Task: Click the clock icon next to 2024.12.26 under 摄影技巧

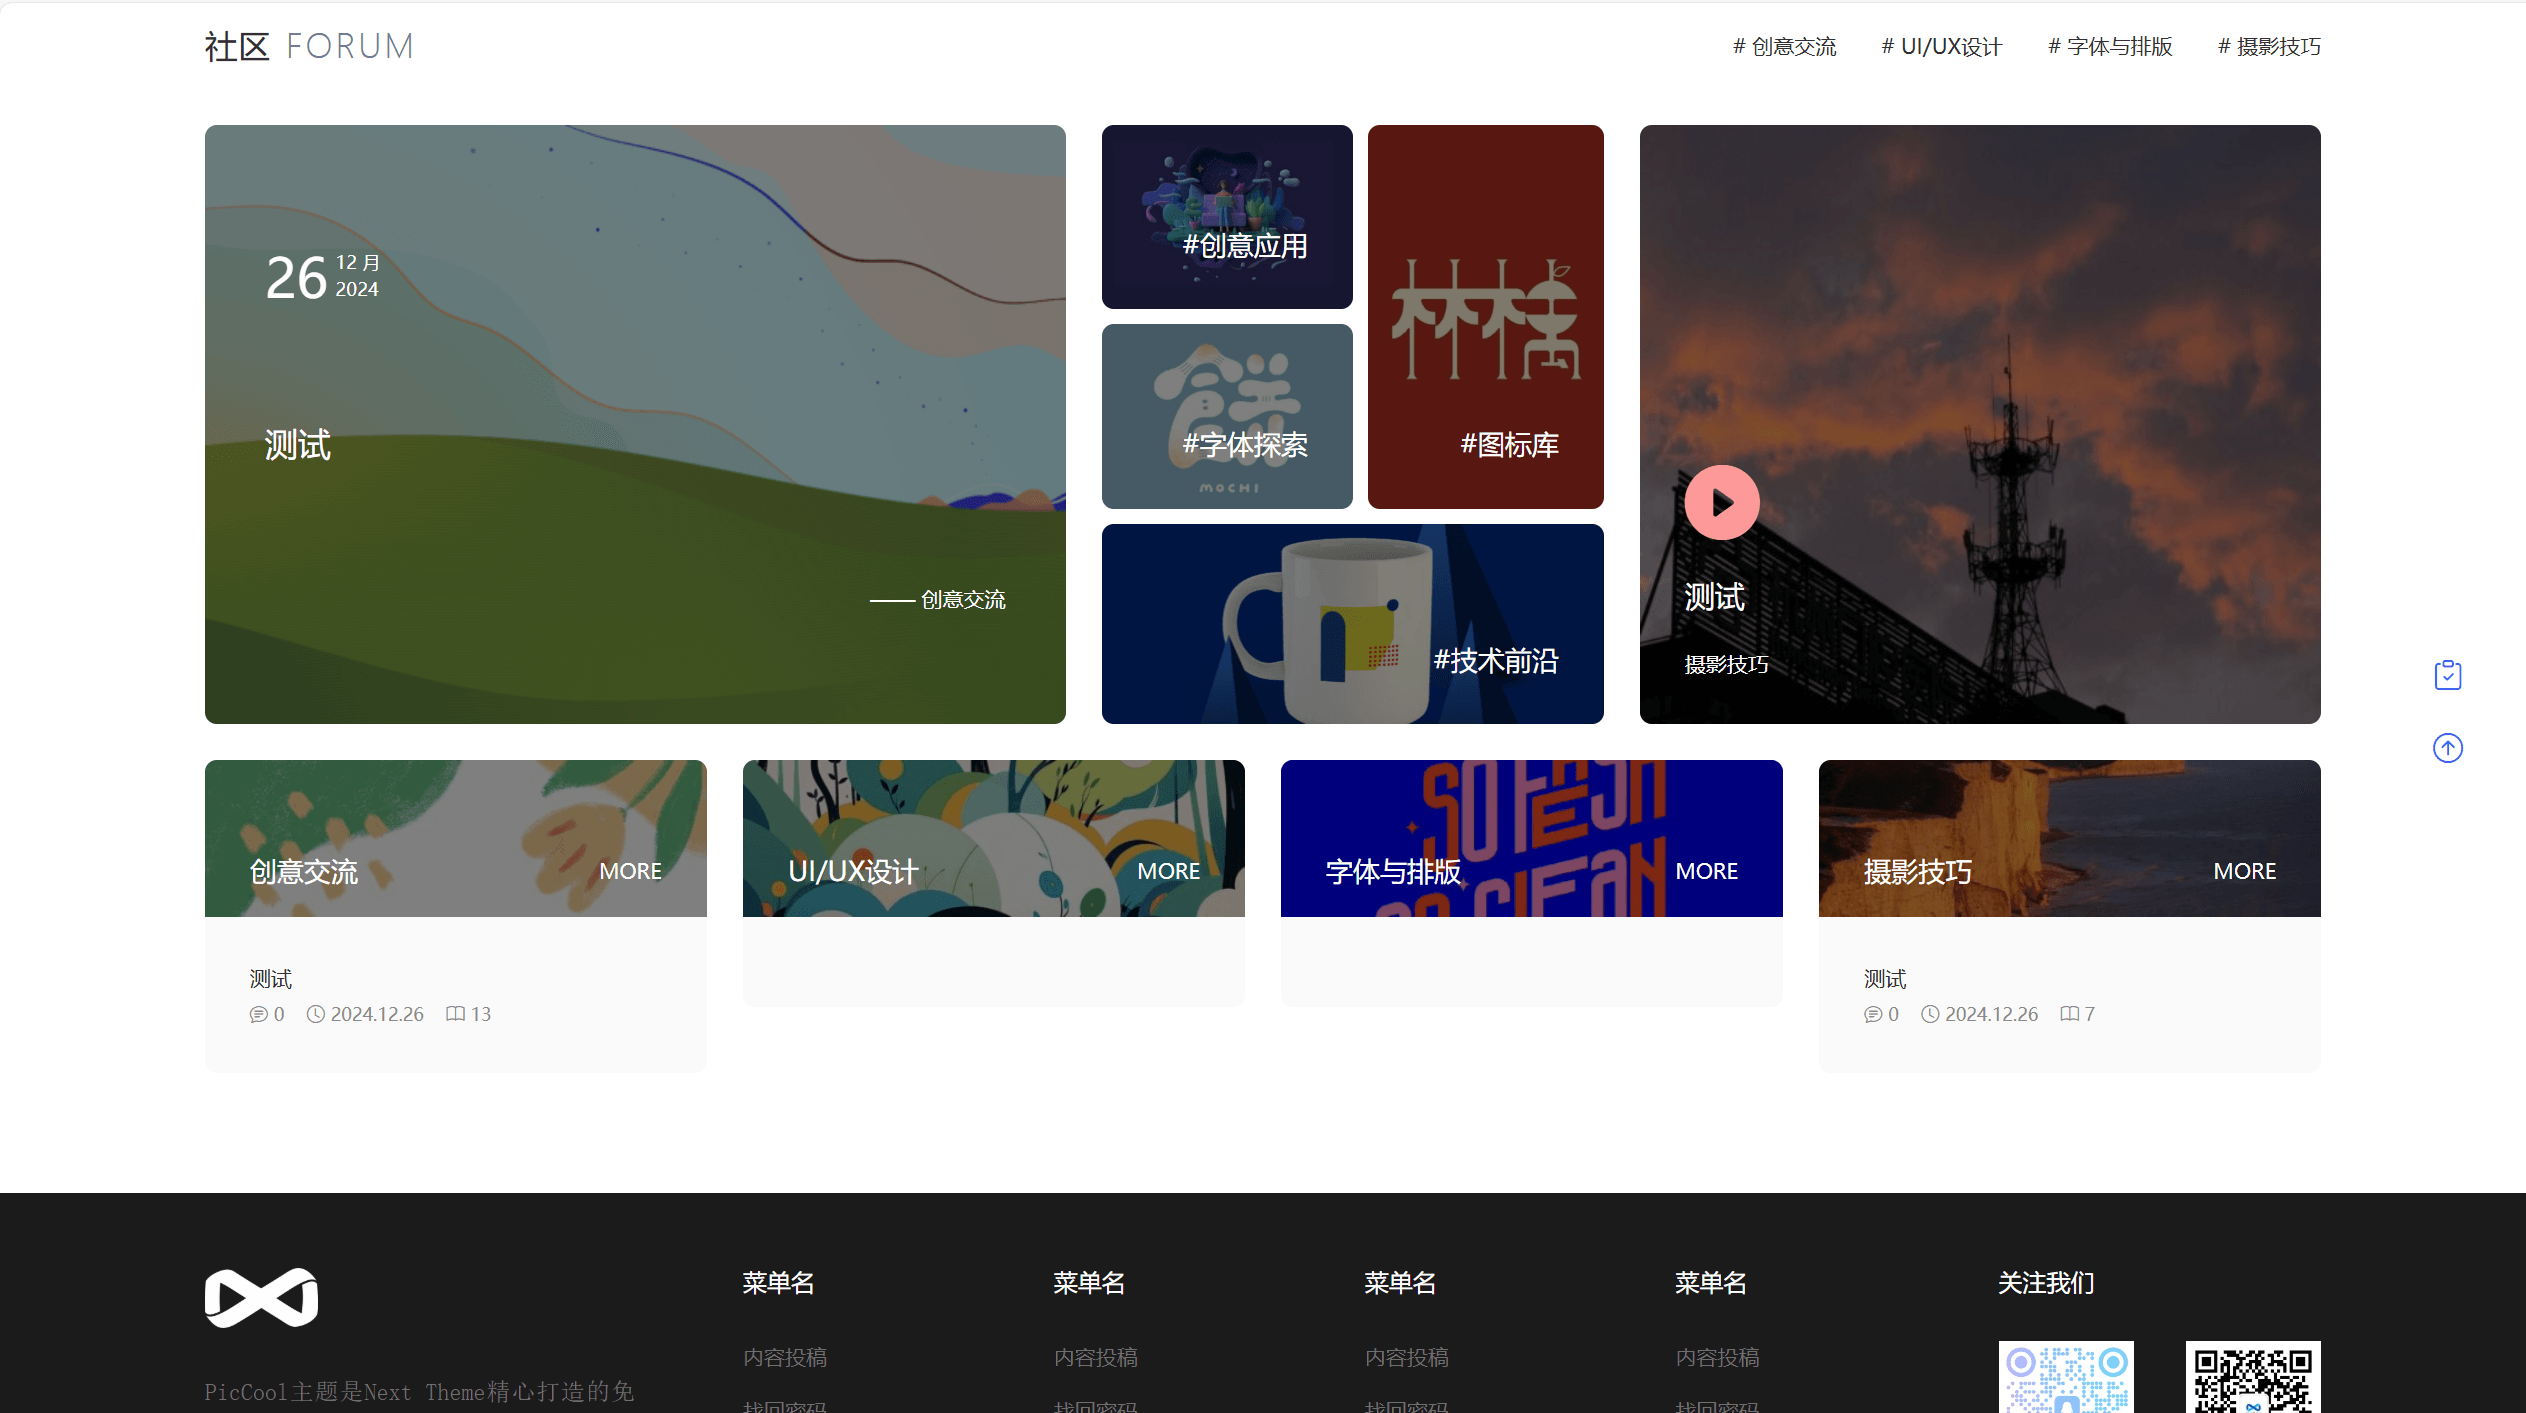Action: [x=1930, y=1013]
